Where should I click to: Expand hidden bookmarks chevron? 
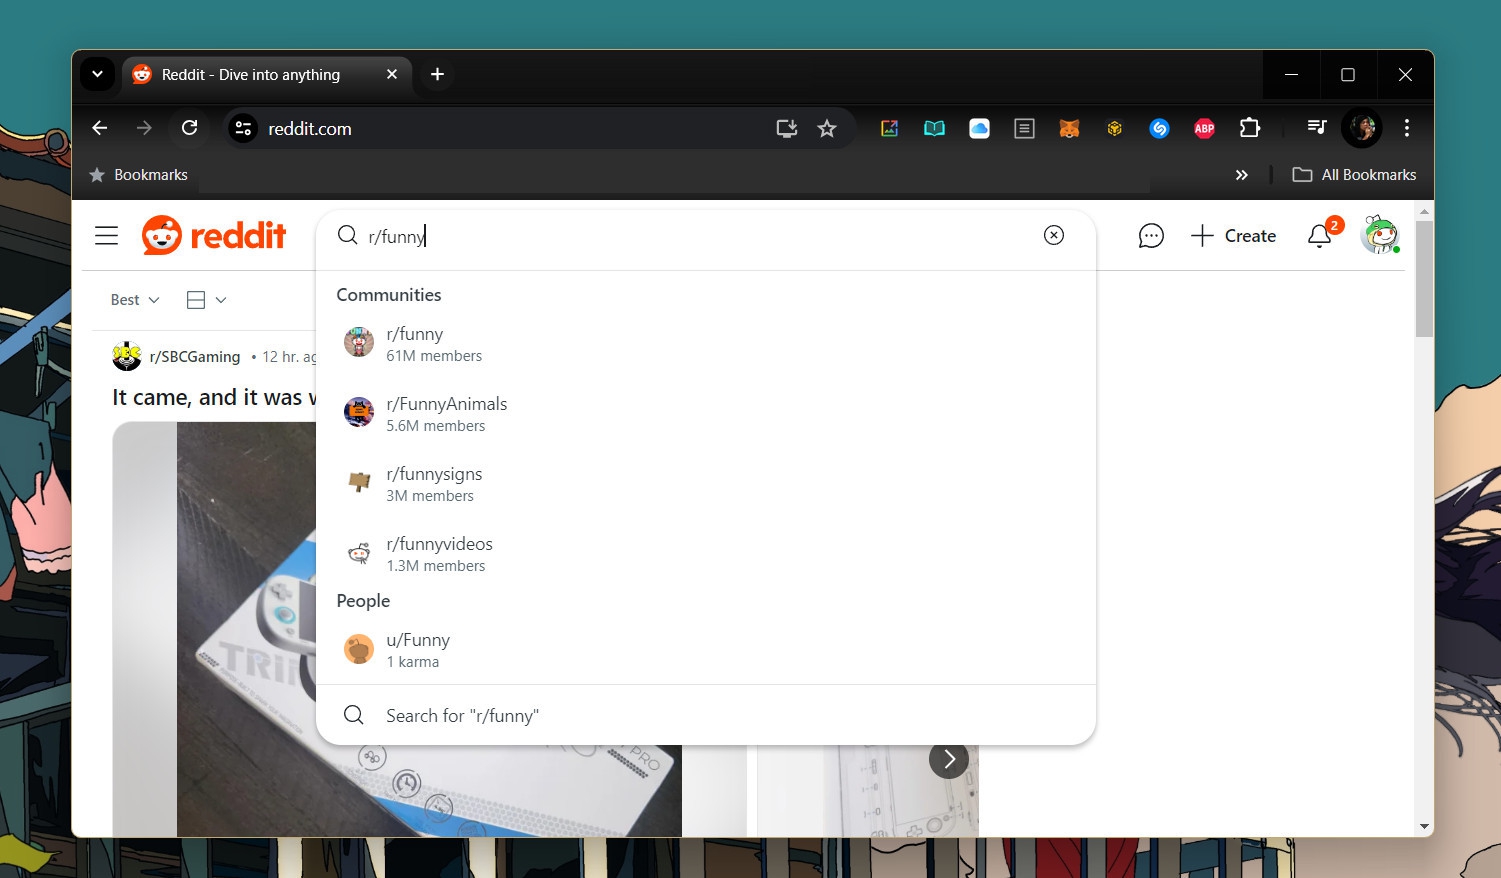click(x=1242, y=175)
